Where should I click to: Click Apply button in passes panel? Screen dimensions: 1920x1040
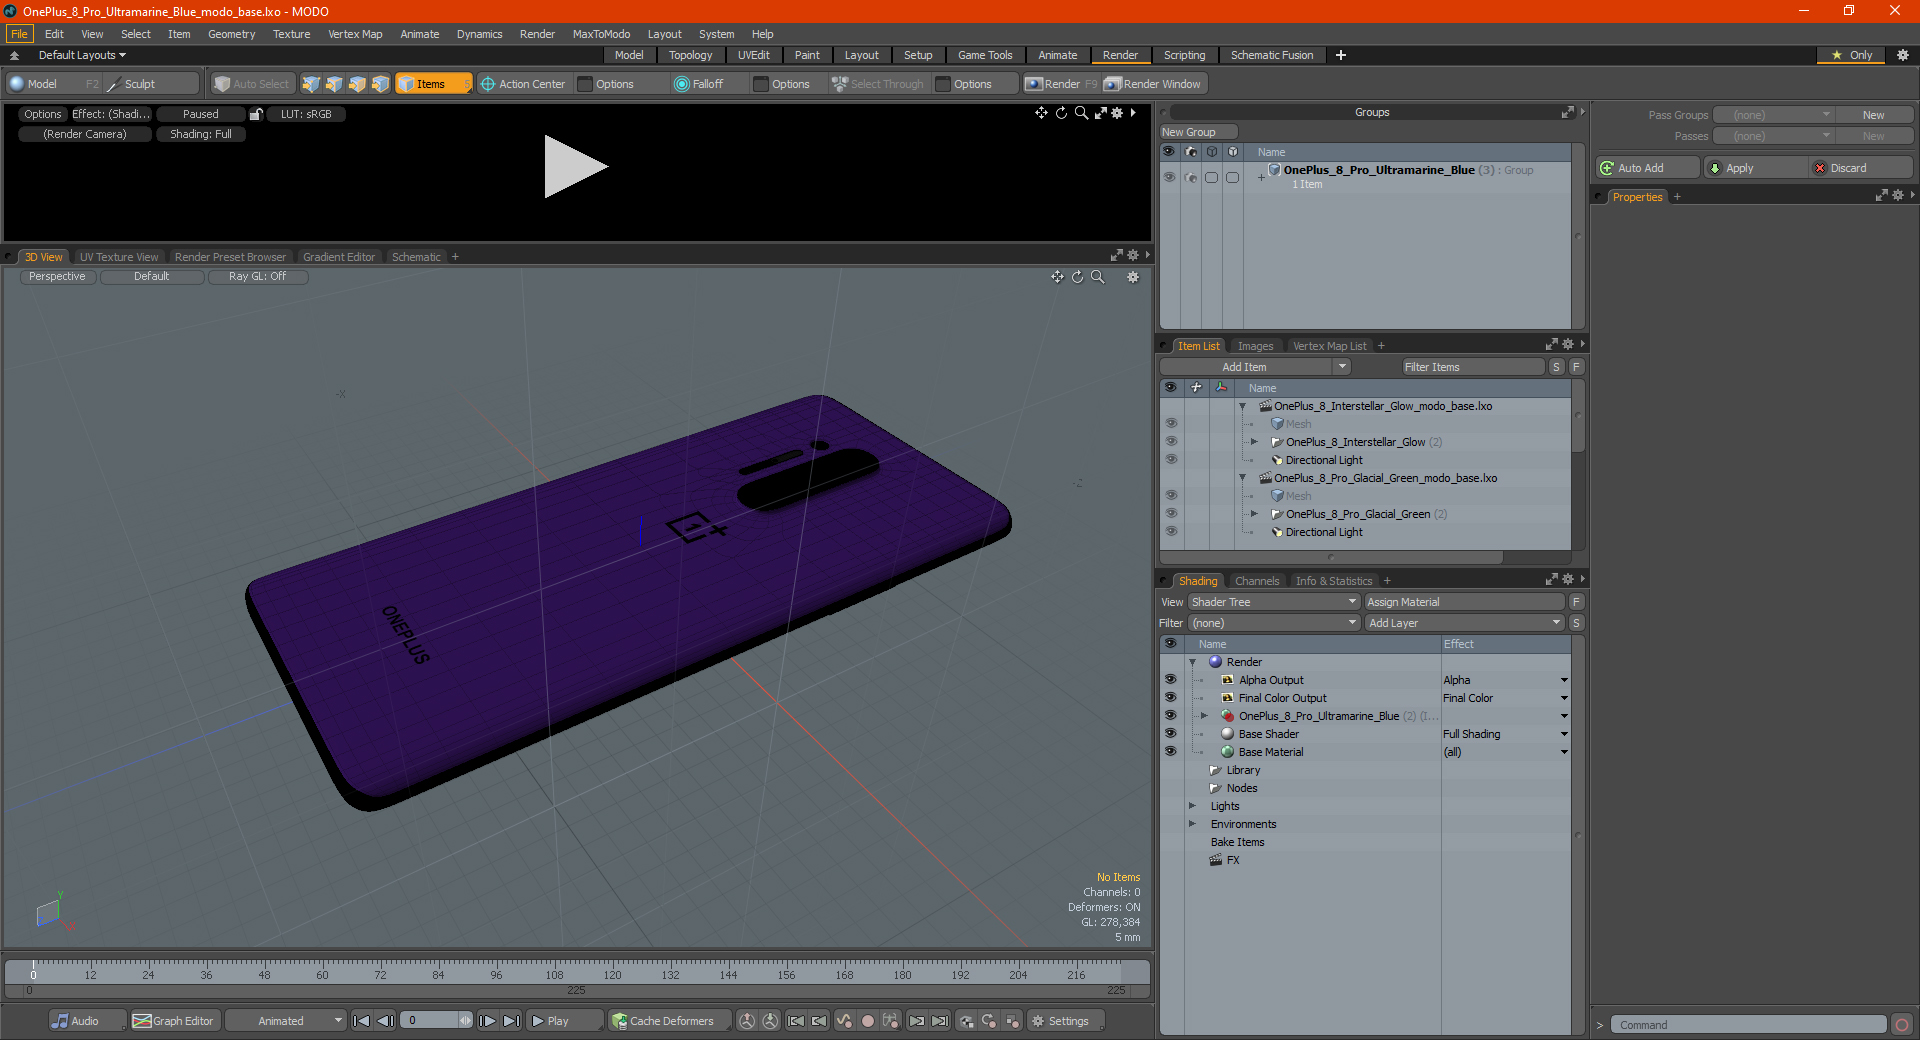[x=1756, y=168]
